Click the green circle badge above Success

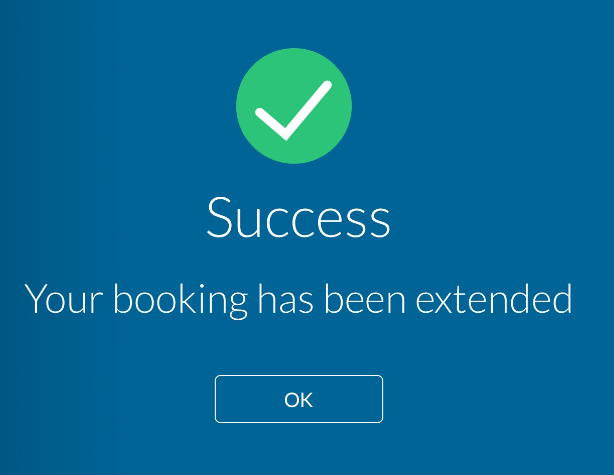tap(294, 106)
